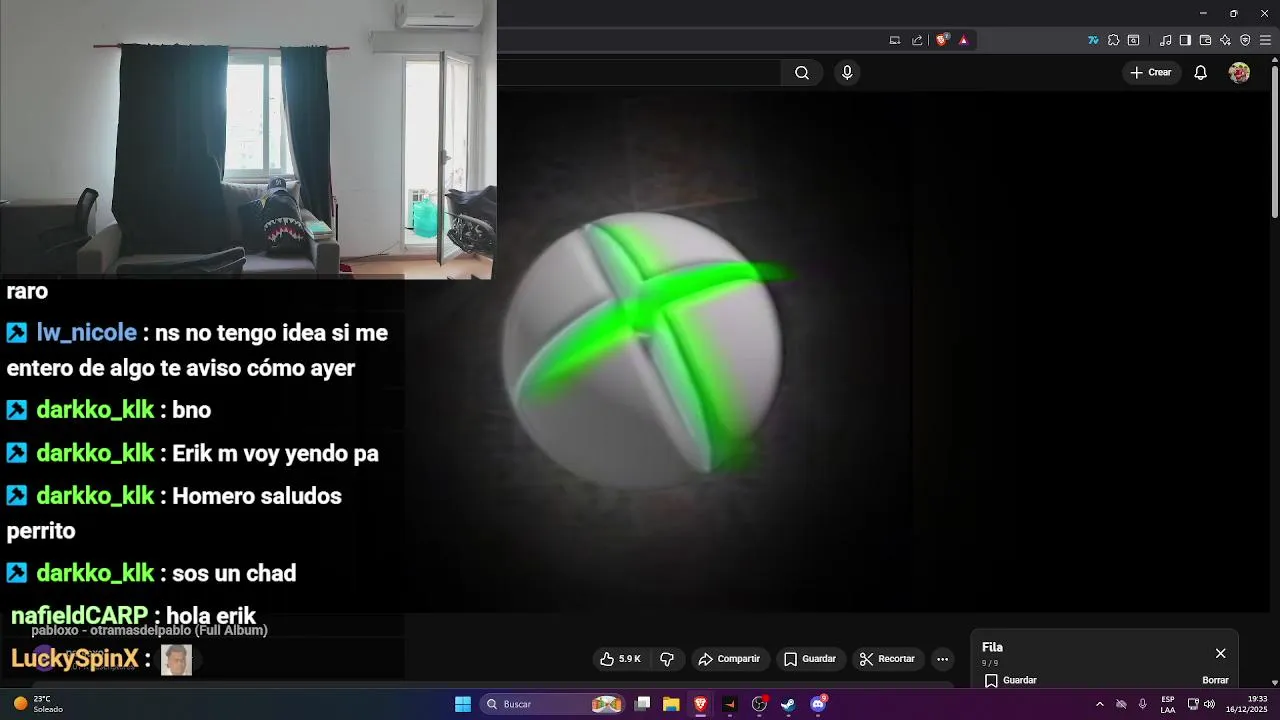Click LuckySpinX username in chat
1280x720 pixels.
pyautogui.click(x=75, y=659)
